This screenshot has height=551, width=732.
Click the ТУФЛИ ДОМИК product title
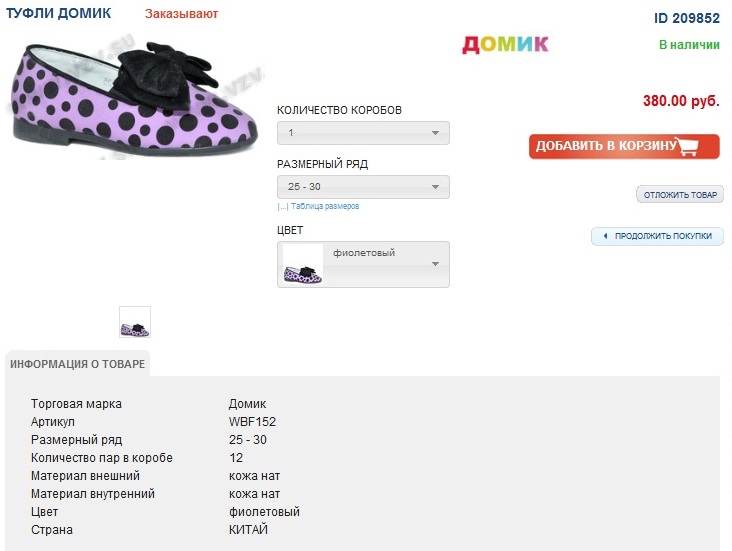pyautogui.click(x=59, y=14)
